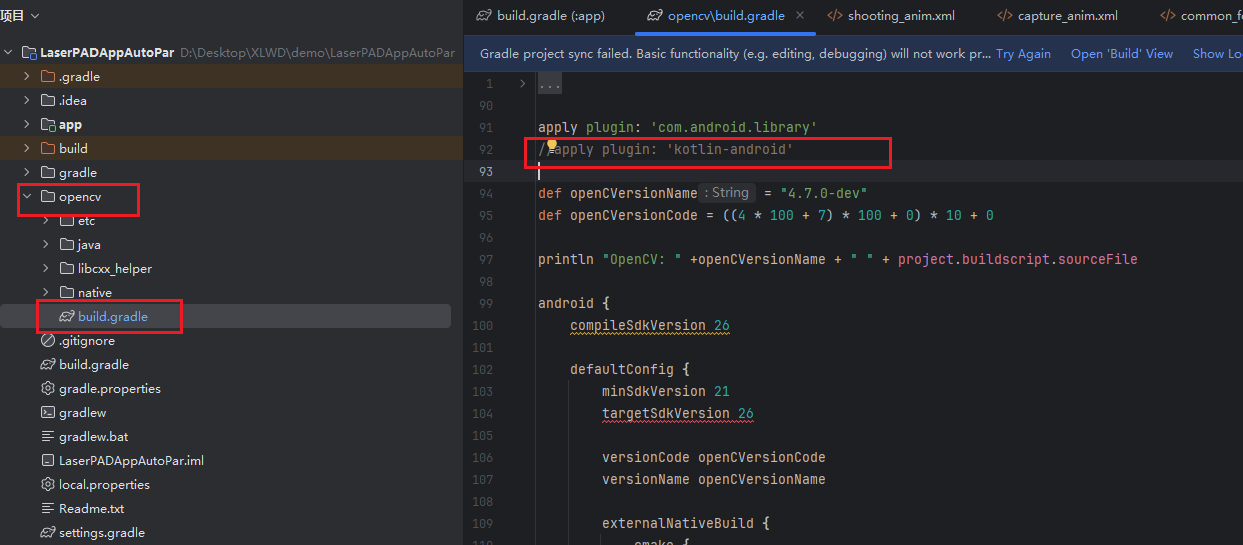Click the yellow lightbulb quick-fix icon
The image size is (1243, 545).
click(551, 146)
